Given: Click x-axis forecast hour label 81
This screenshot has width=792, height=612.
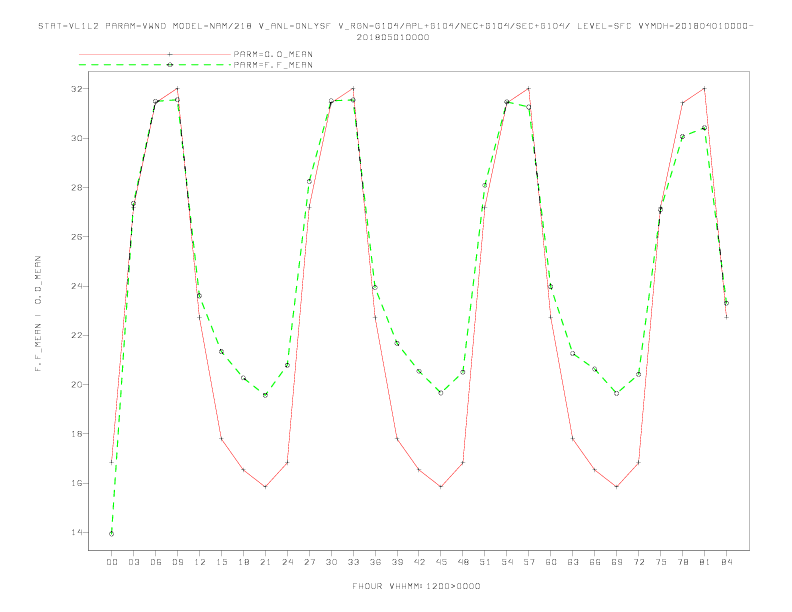Looking at the screenshot, I should click(x=705, y=562).
